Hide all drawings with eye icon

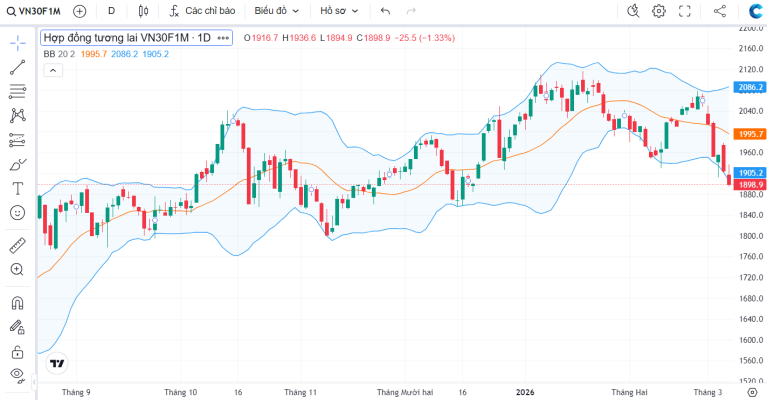[18, 375]
